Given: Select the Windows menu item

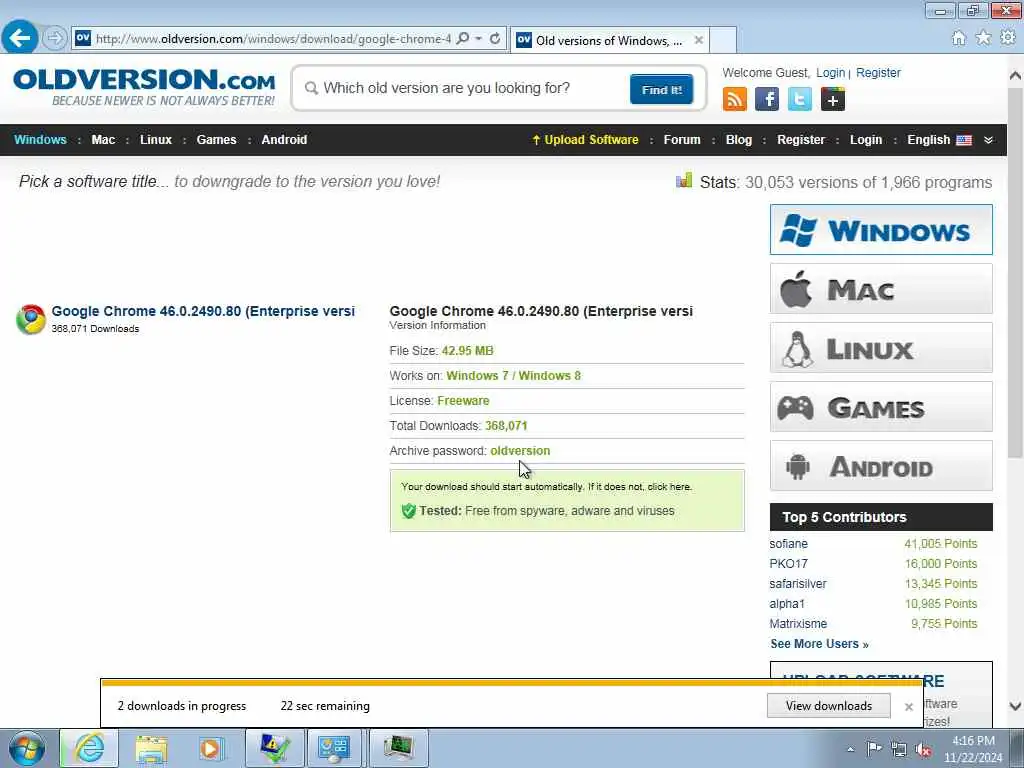Looking at the screenshot, I should pos(40,140).
